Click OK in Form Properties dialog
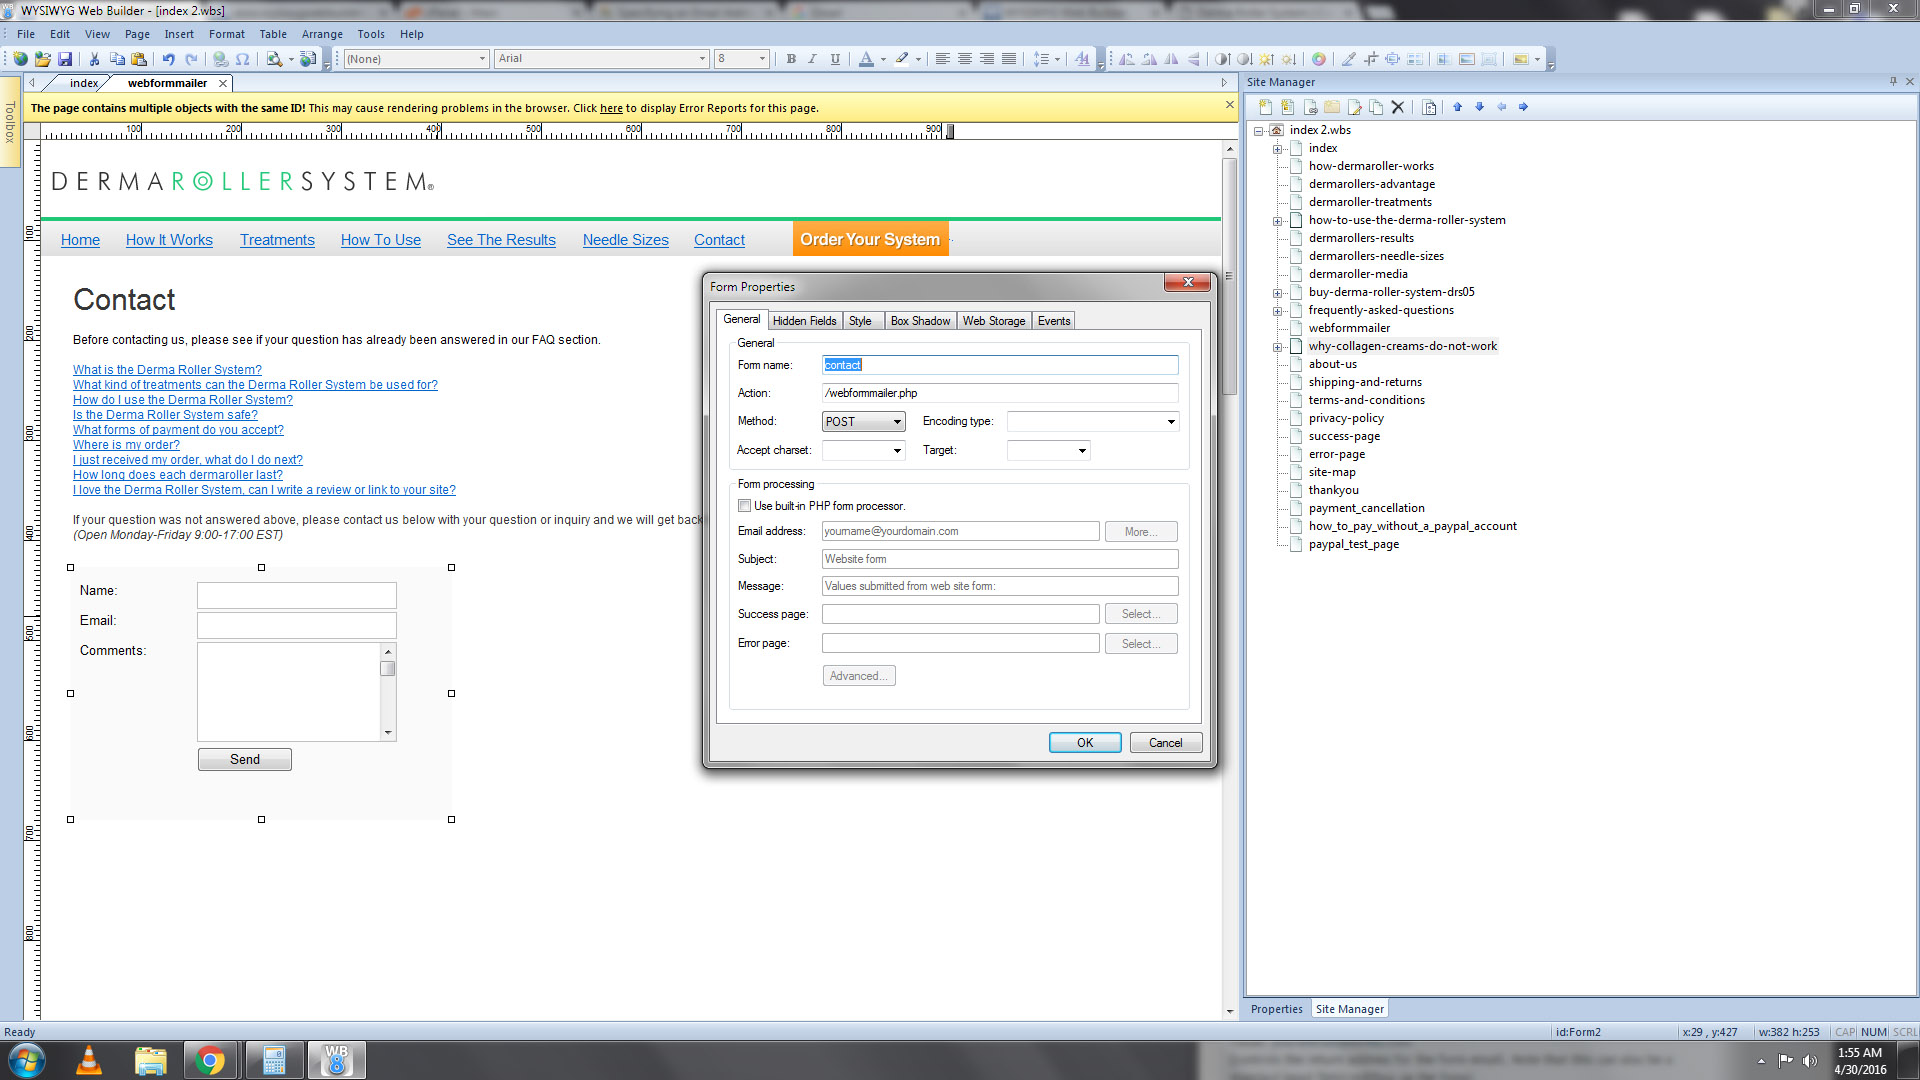1920x1080 pixels. click(x=1084, y=743)
